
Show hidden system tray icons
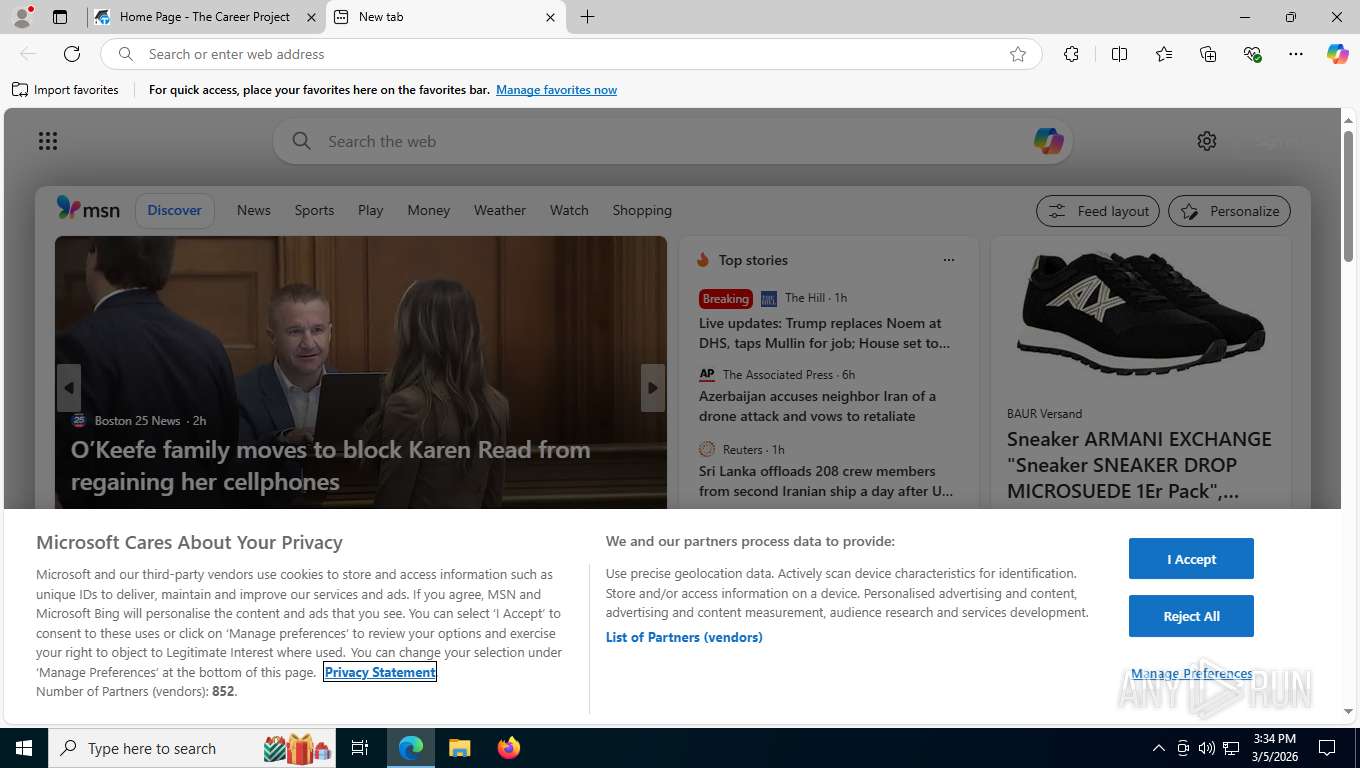[1158, 748]
